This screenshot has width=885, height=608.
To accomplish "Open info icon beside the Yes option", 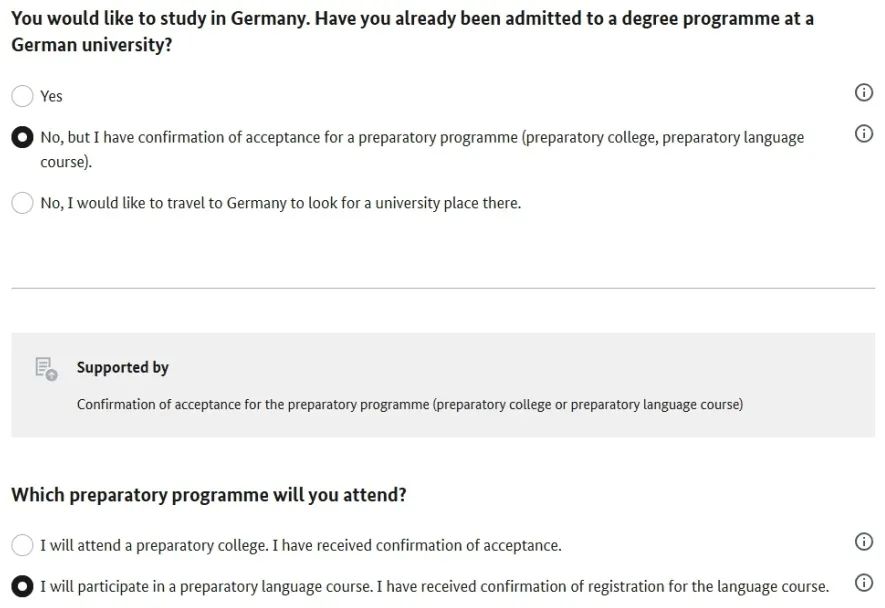I will pyautogui.click(x=864, y=92).
